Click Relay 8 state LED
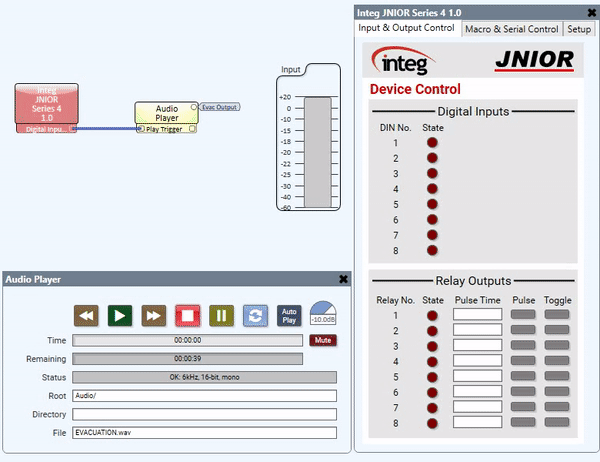Screen dimensions: 600x462 432,423
